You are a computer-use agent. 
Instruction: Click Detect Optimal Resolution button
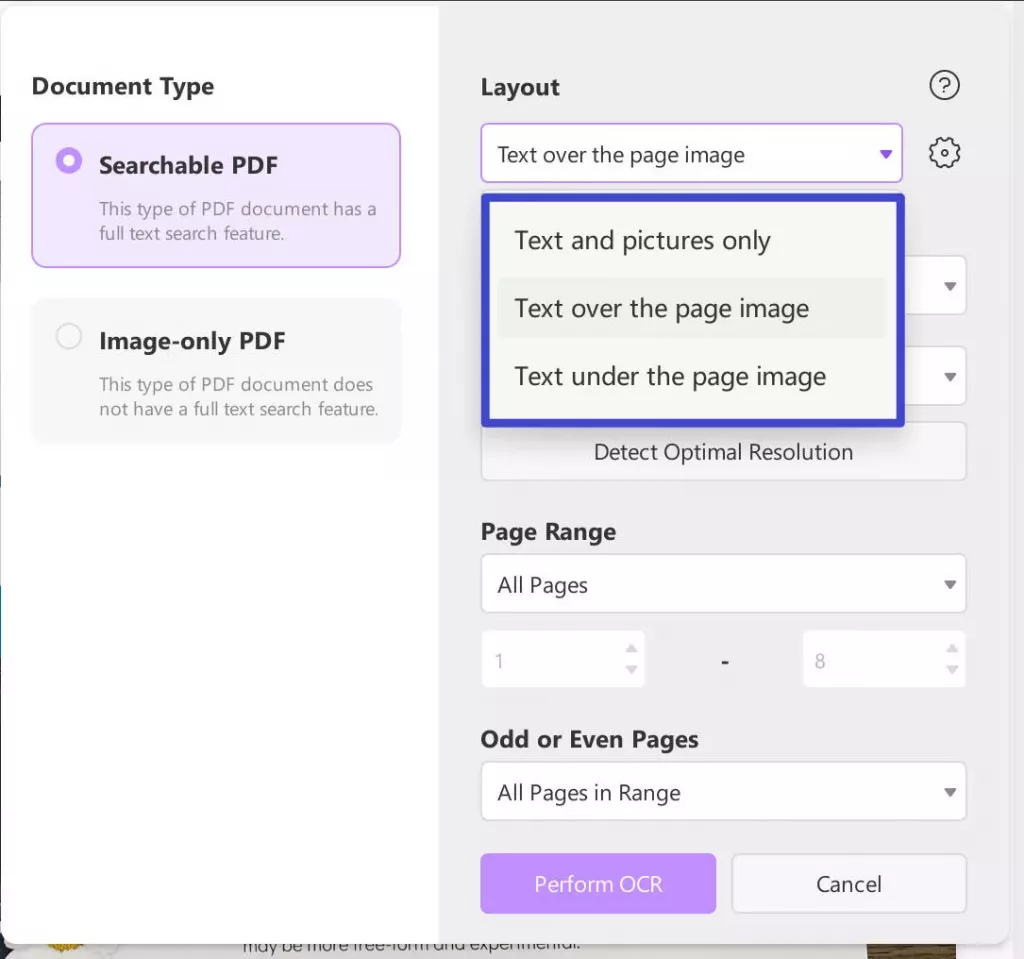pyautogui.click(x=723, y=452)
